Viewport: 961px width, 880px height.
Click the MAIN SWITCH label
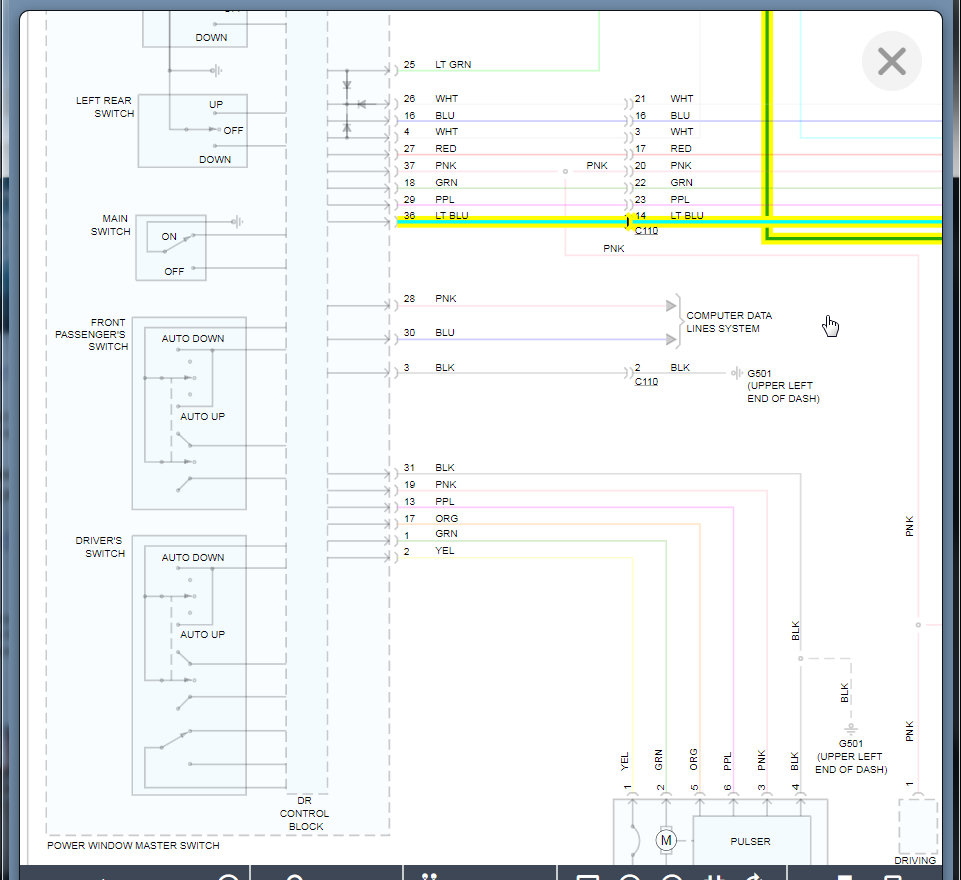pyautogui.click(x=111, y=225)
